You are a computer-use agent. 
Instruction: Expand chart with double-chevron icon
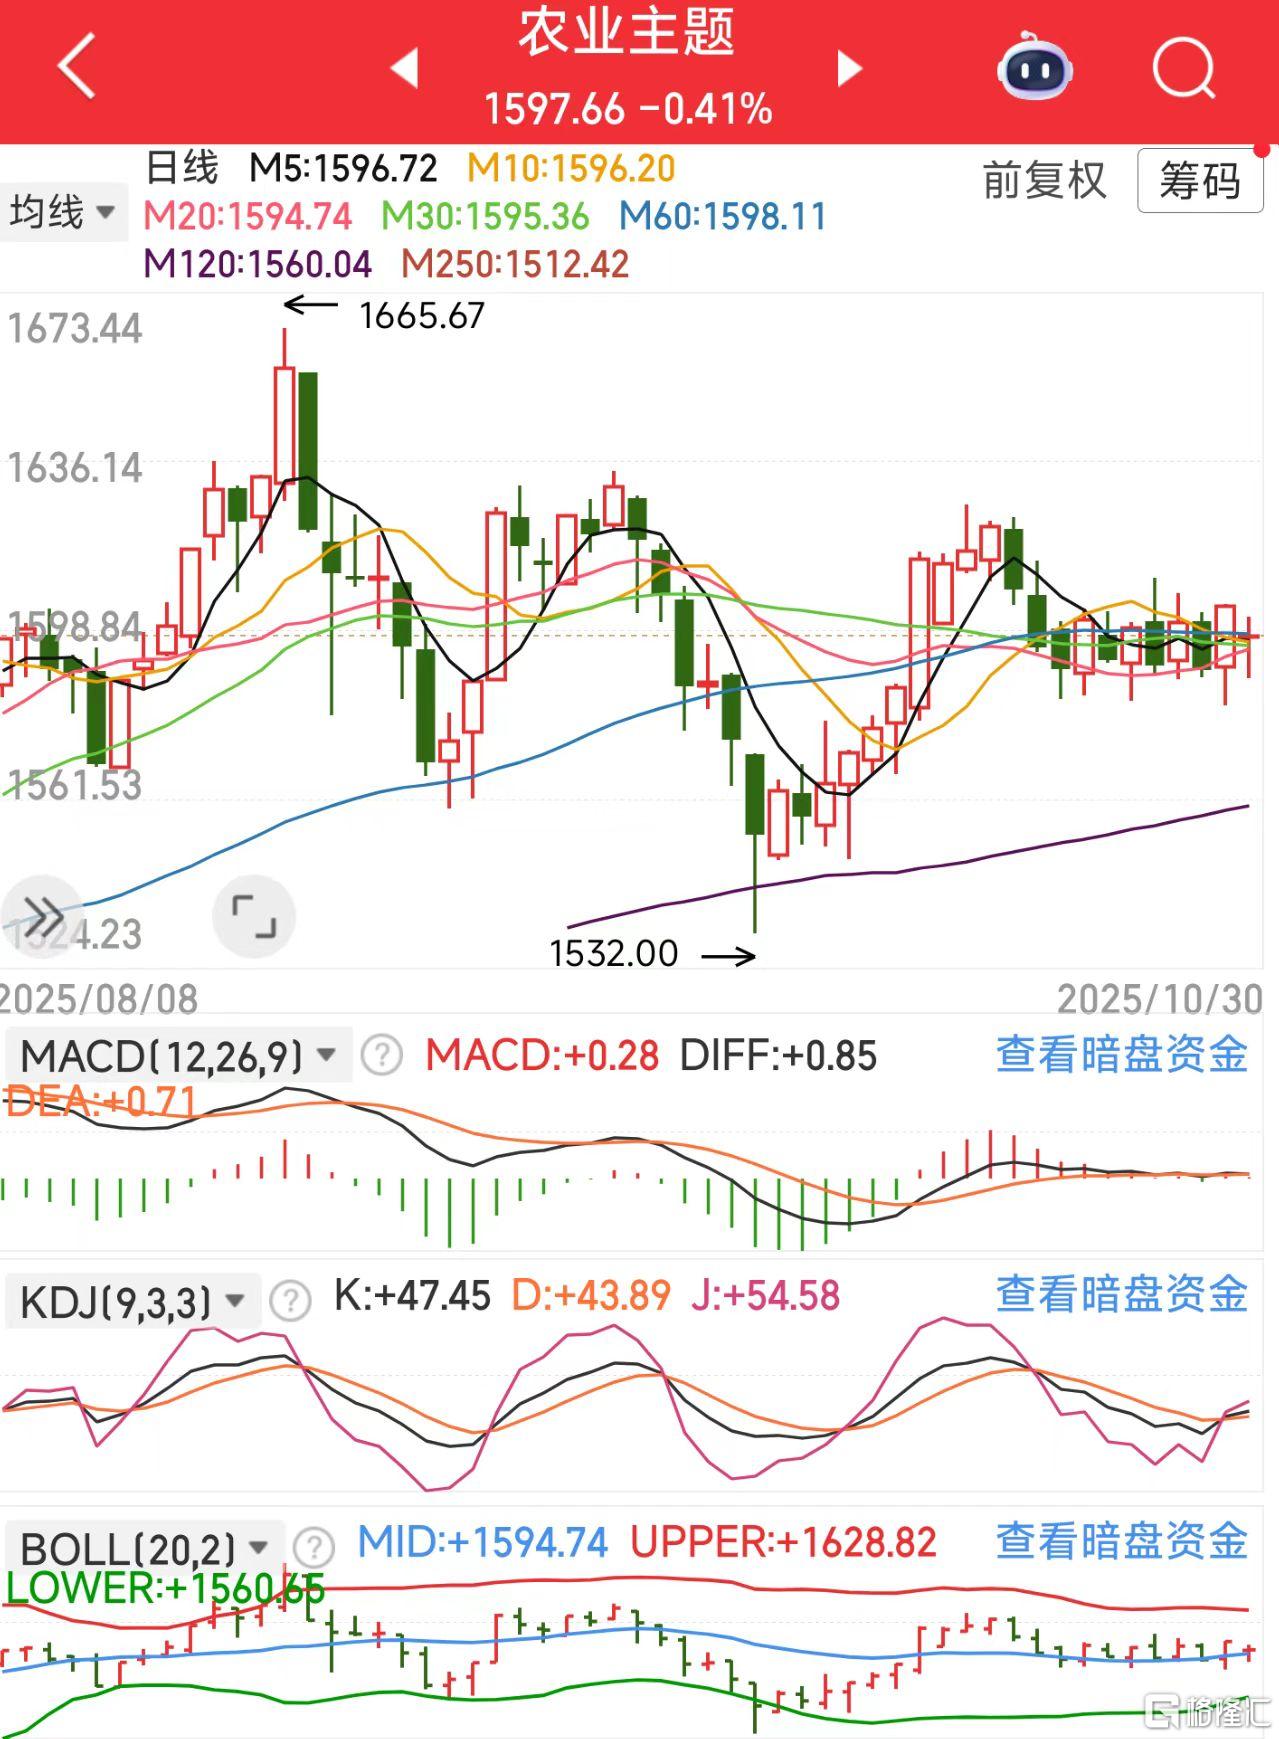tap(42, 915)
